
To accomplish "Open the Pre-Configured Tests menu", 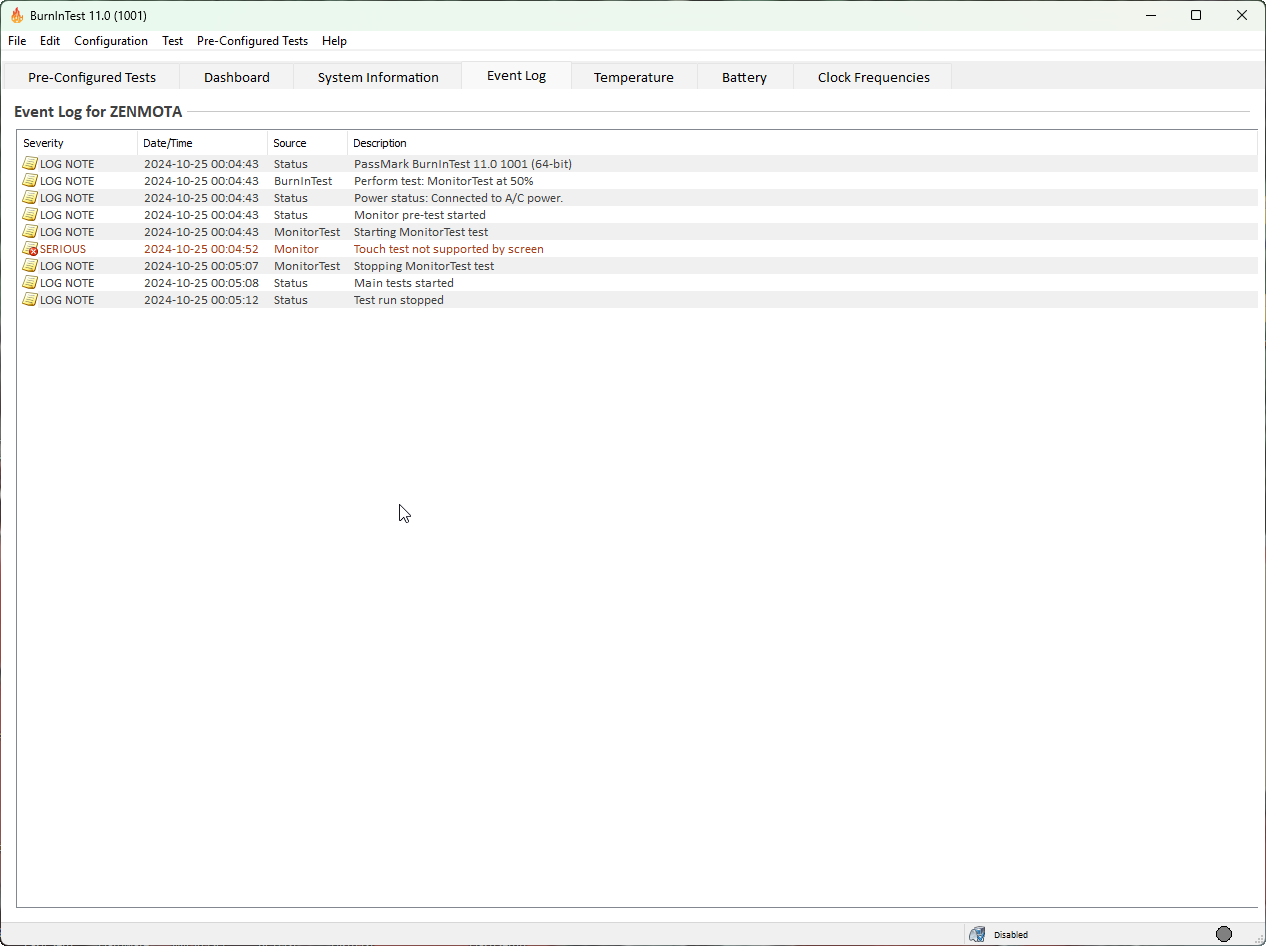I will pos(252,41).
